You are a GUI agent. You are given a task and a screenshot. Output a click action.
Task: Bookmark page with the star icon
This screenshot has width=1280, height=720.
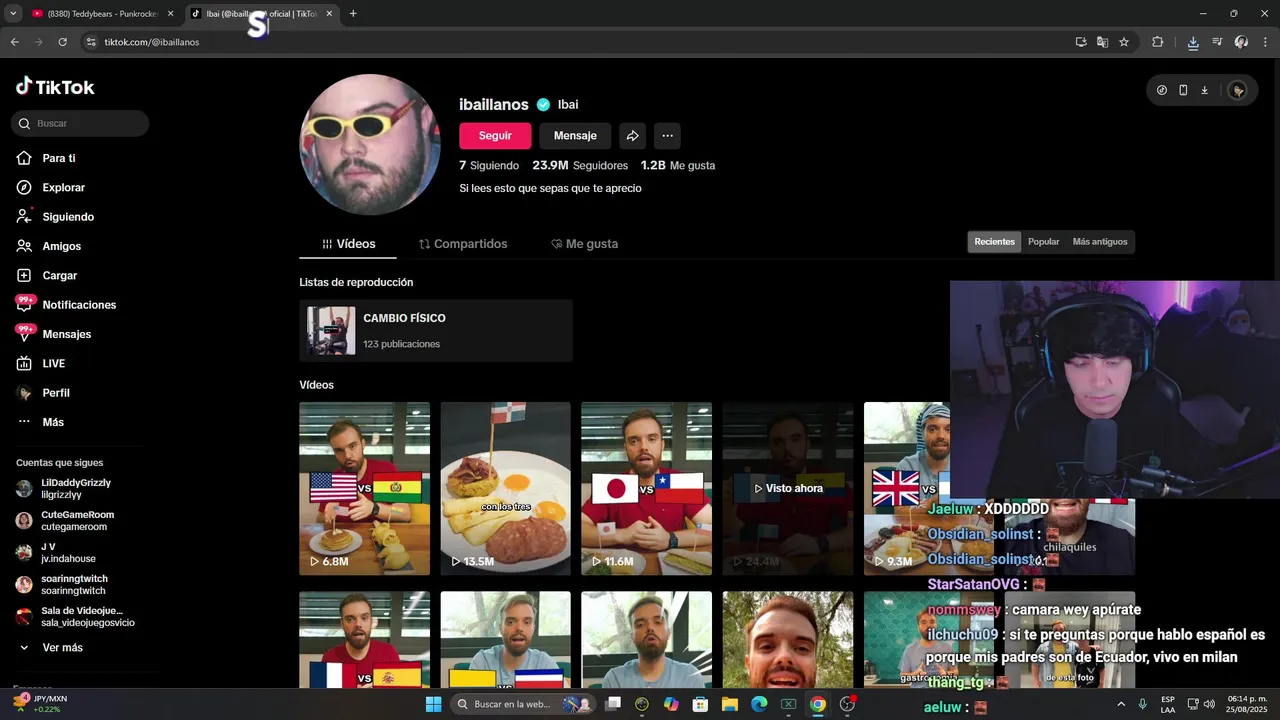1124,42
